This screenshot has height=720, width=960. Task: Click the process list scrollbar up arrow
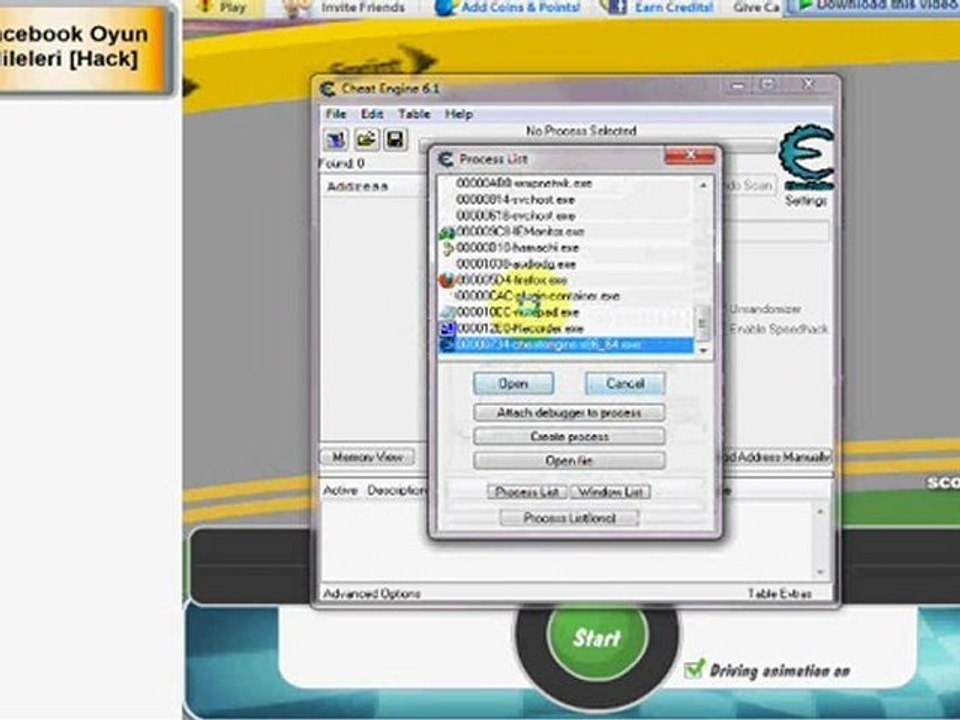click(x=703, y=185)
